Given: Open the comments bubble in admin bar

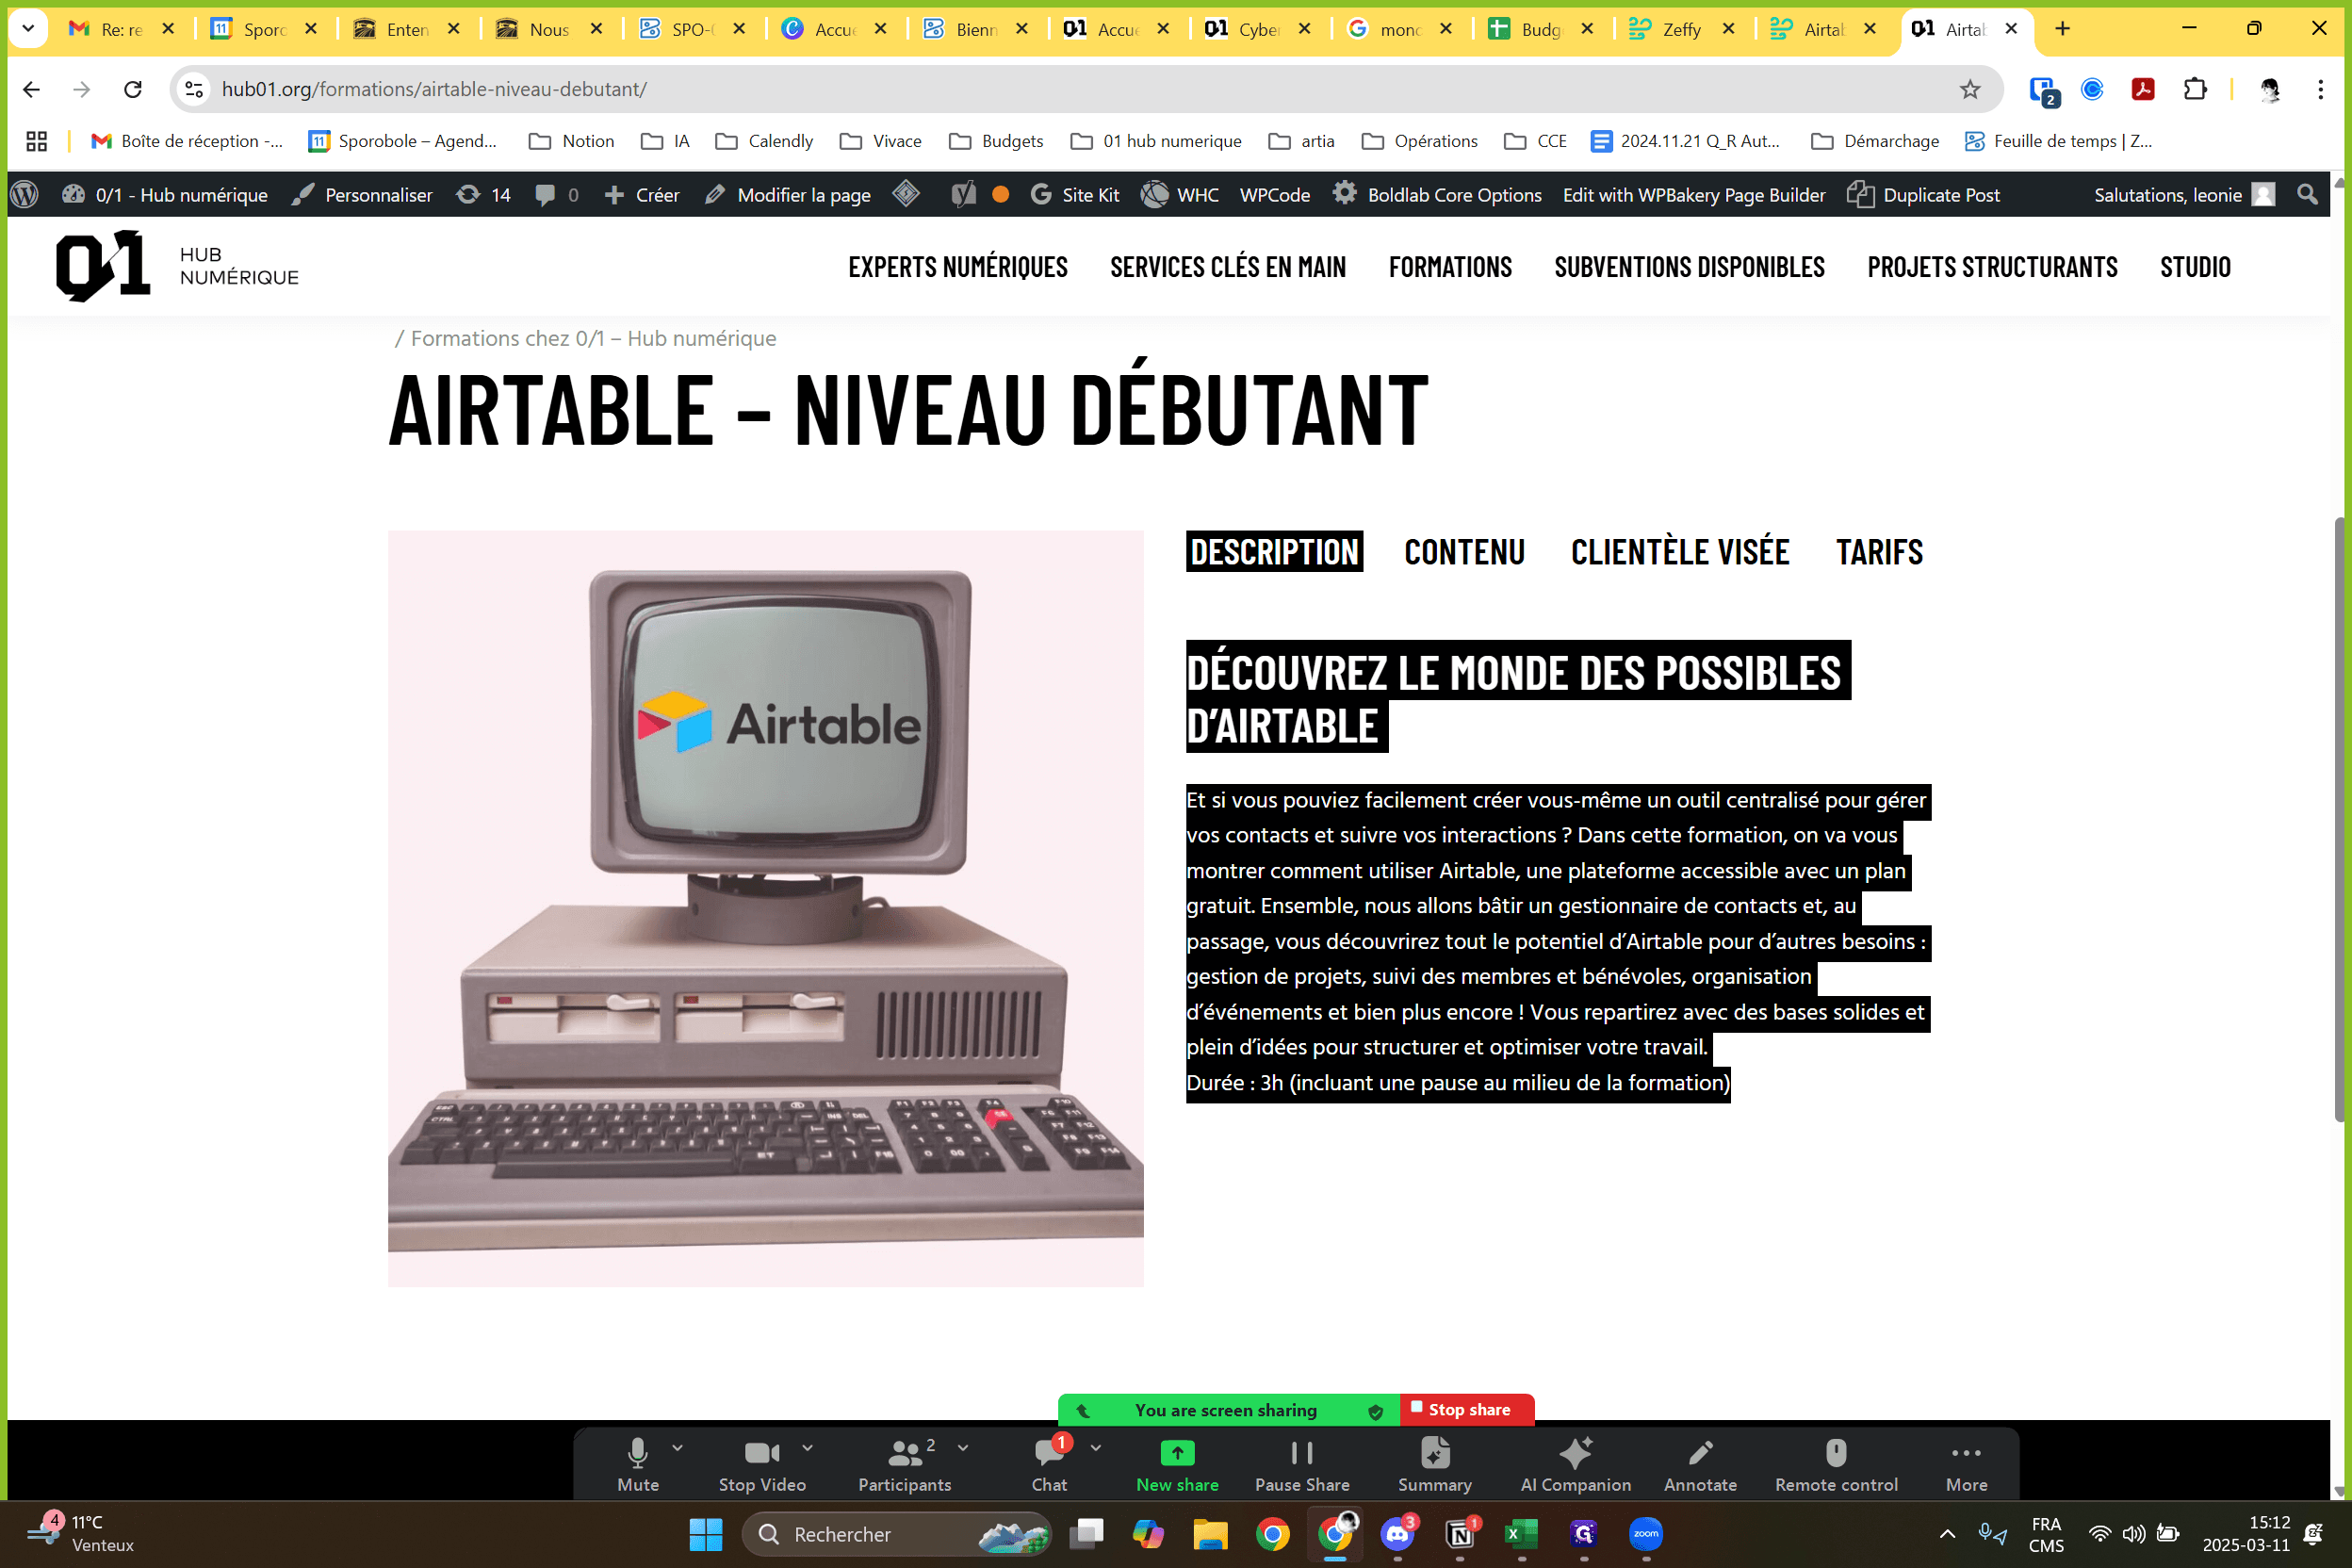Looking at the screenshot, I should tap(557, 195).
